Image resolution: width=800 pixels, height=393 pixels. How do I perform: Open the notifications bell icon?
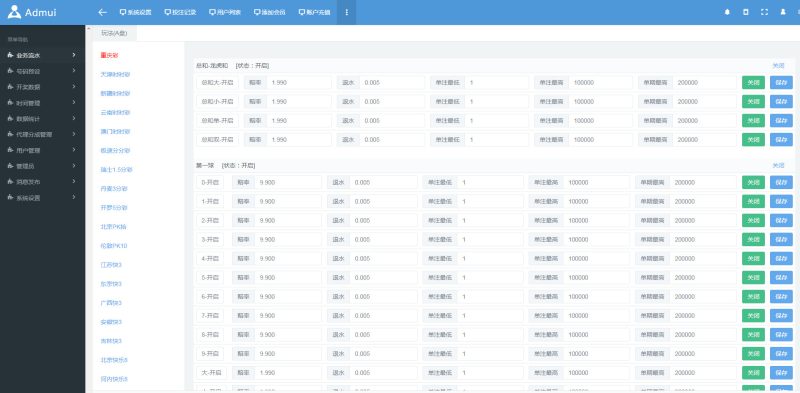(x=727, y=12)
